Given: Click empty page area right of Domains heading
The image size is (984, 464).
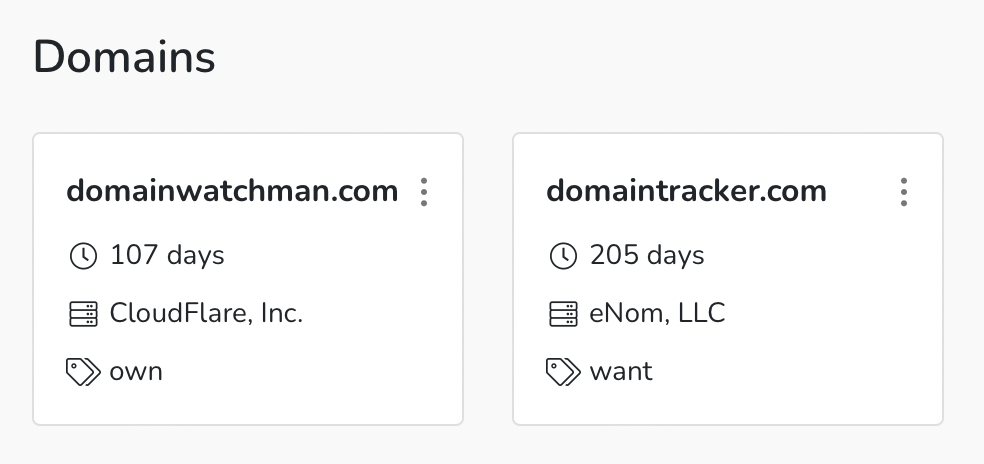Looking at the screenshot, I should (600, 58).
